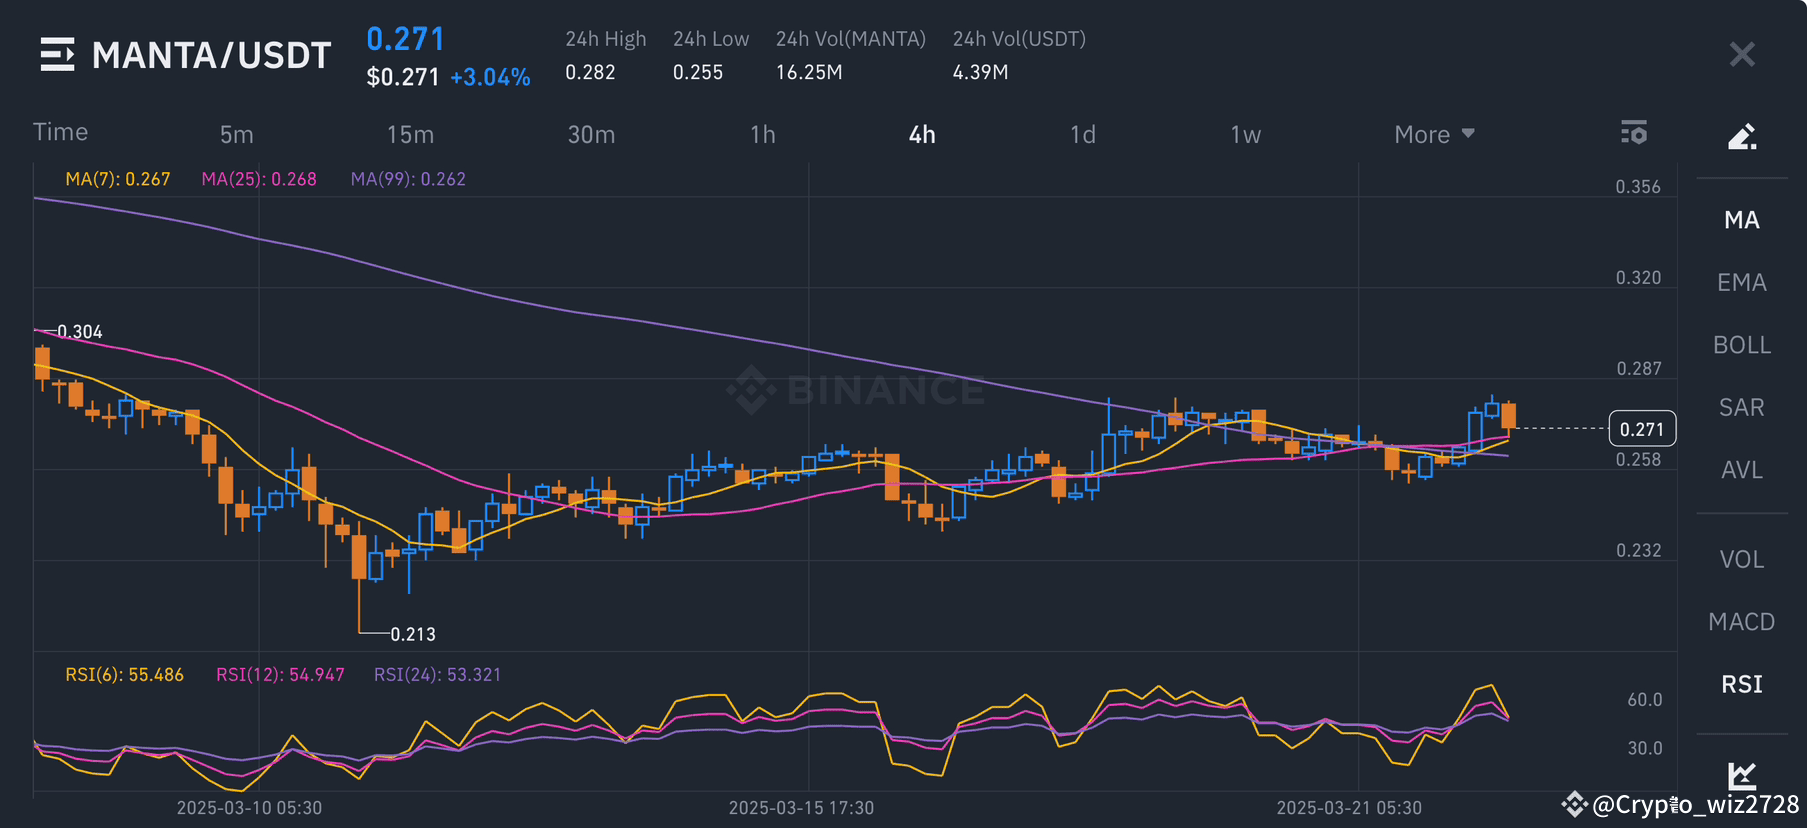Click the 2025-03-21 05:30 date label
The height and width of the screenshot is (828, 1807).
pyautogui.click(x=1349, y=808)
